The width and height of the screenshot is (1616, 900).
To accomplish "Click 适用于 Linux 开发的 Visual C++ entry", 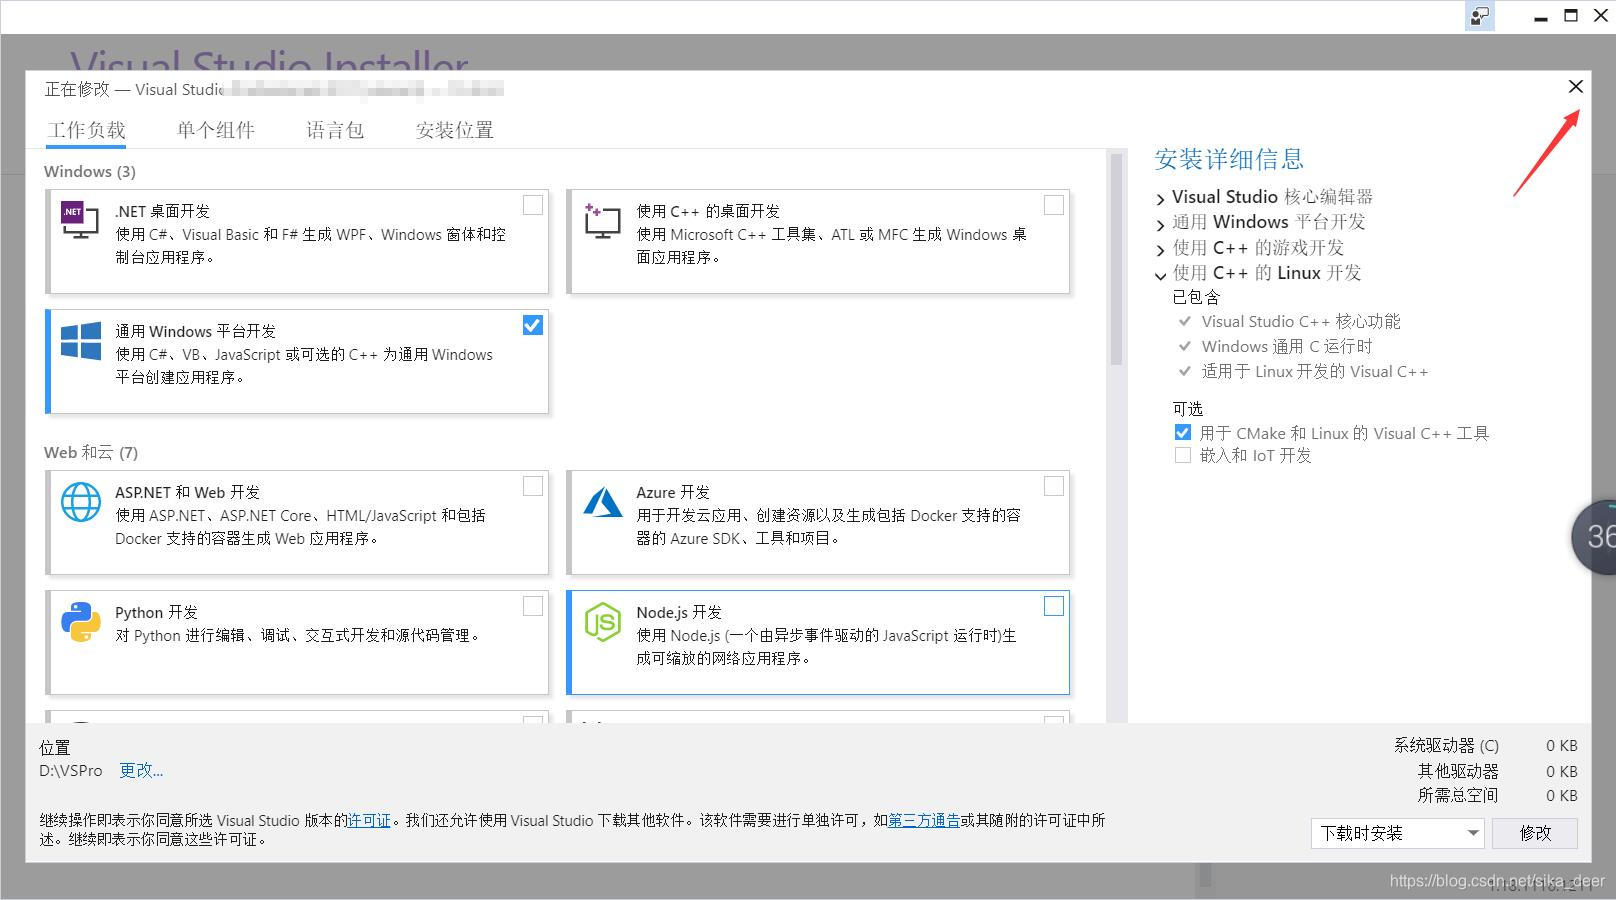I will pos(1315,371).
